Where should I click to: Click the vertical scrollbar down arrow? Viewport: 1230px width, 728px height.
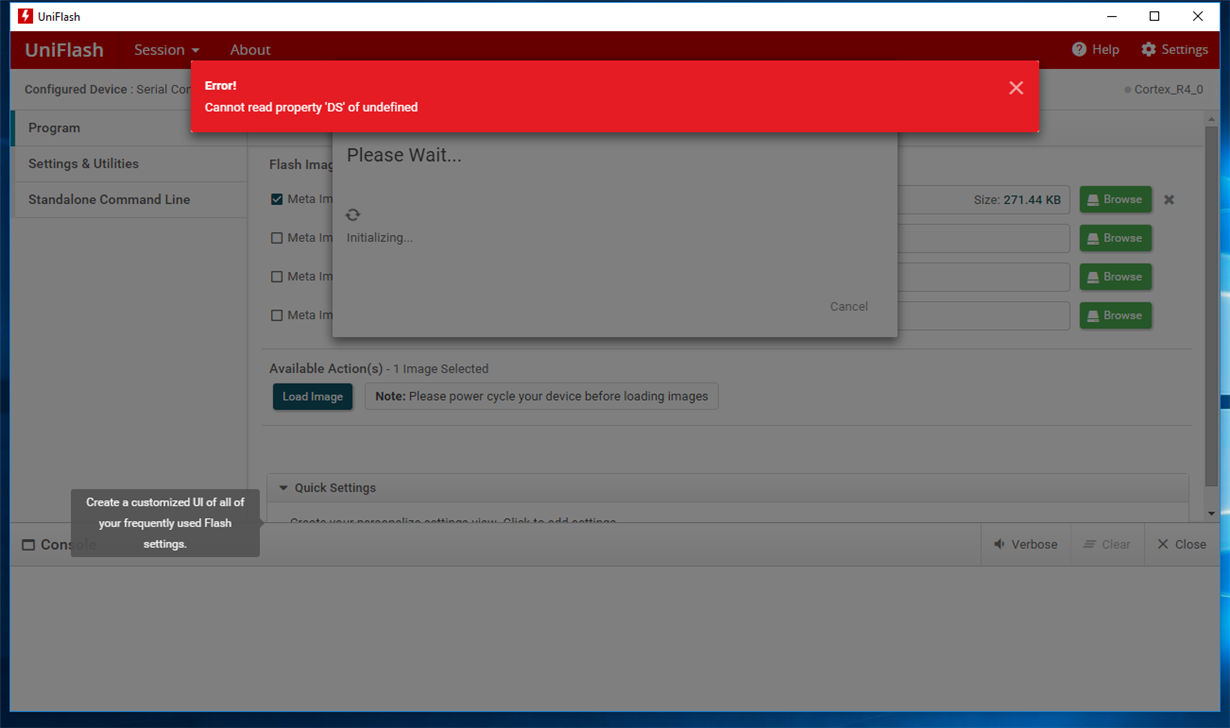1211,514
